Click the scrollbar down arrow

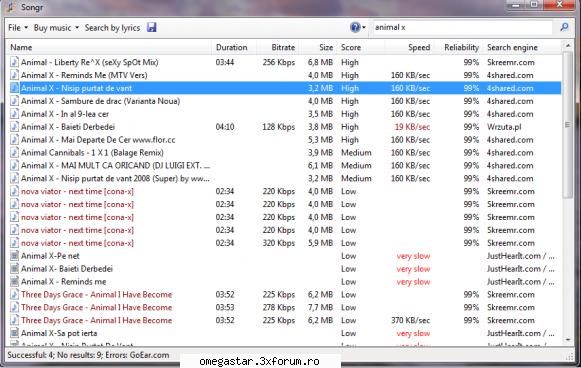(568, 340)
